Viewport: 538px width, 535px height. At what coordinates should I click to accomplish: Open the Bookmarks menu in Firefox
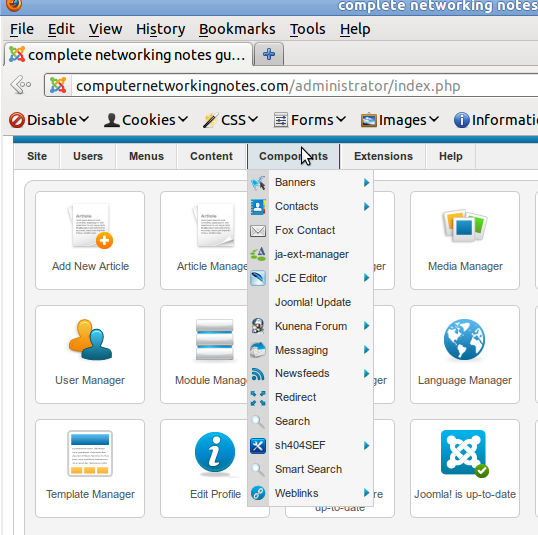coord(237,29)
